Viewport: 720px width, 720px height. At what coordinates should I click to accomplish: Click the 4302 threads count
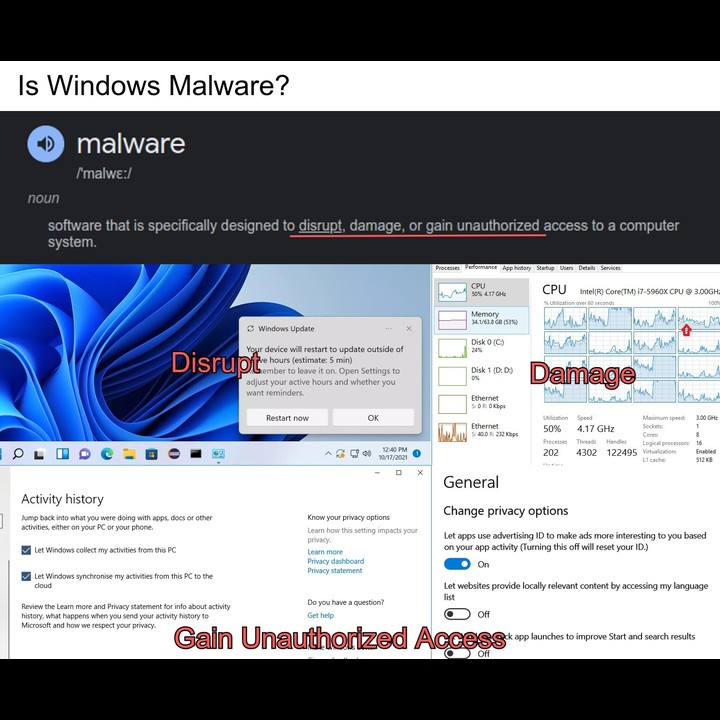[x=586, y=453]
